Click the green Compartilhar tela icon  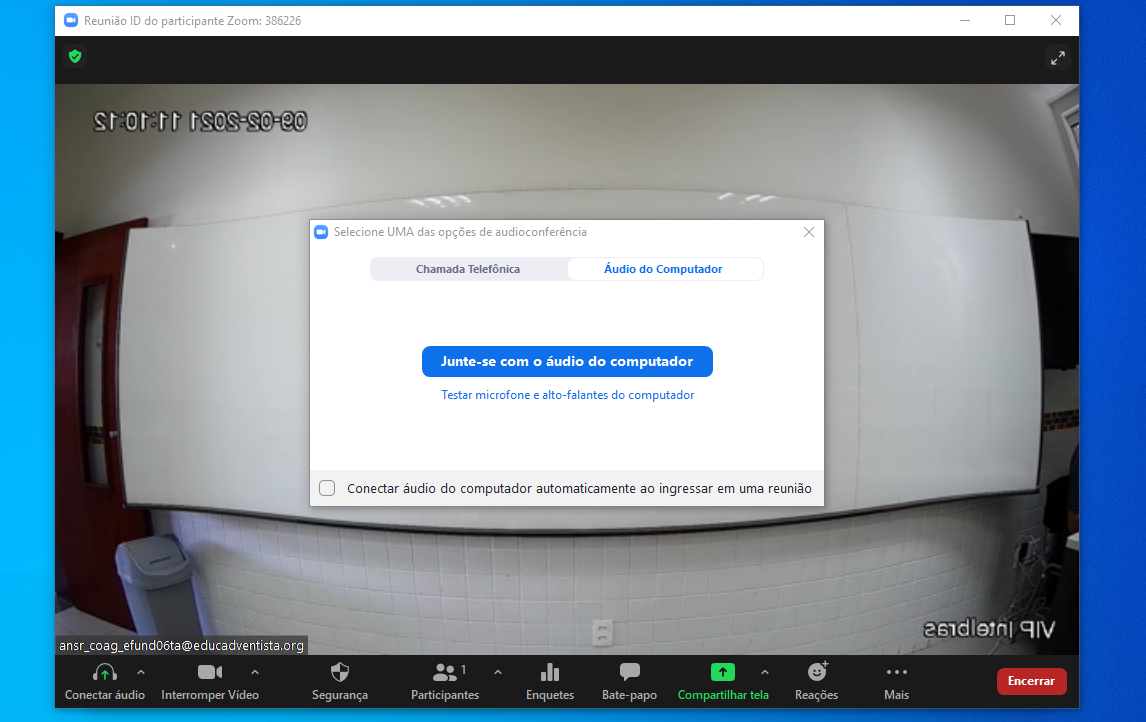click(722, 673)
